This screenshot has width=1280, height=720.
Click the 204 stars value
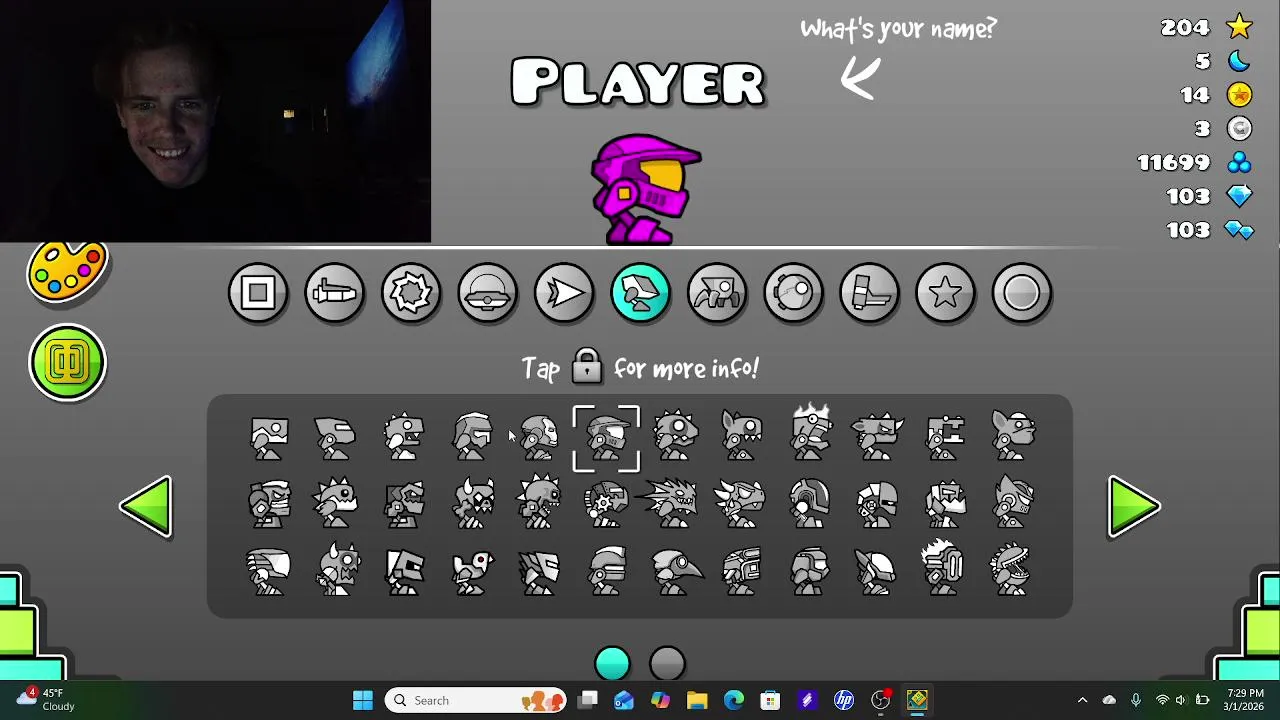click(1185, 27)
